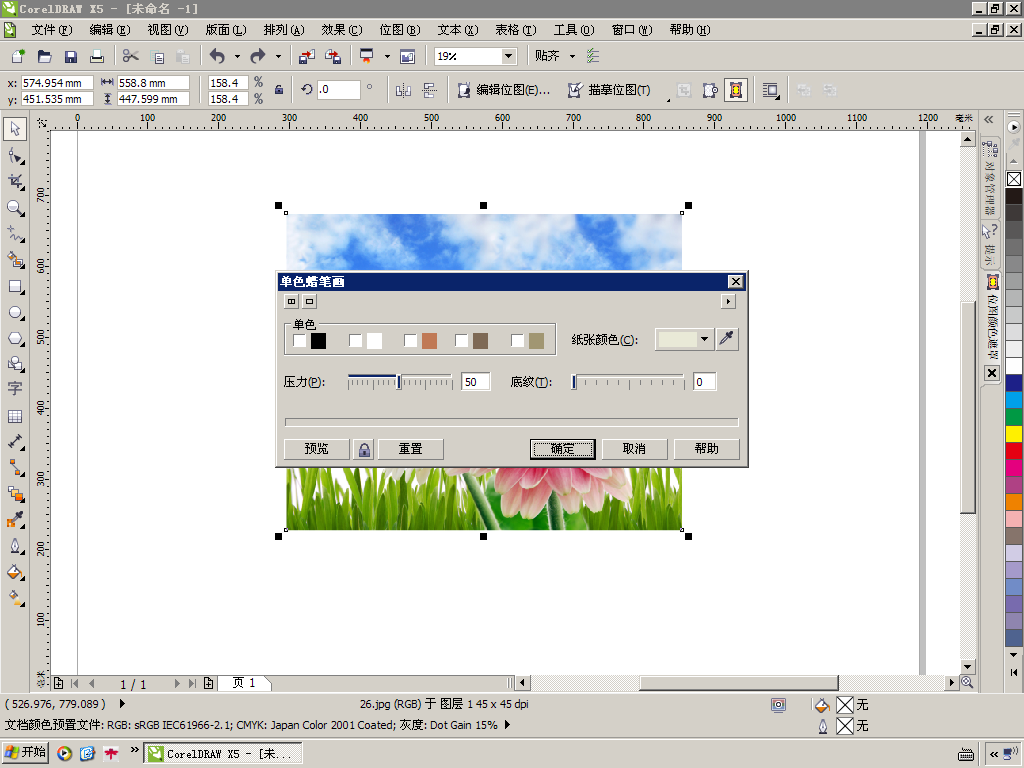Select the Pick tool in toolbox
The height and width of the screenshot is (768, 1024).
pyautogui.click(x=15, y=129)
